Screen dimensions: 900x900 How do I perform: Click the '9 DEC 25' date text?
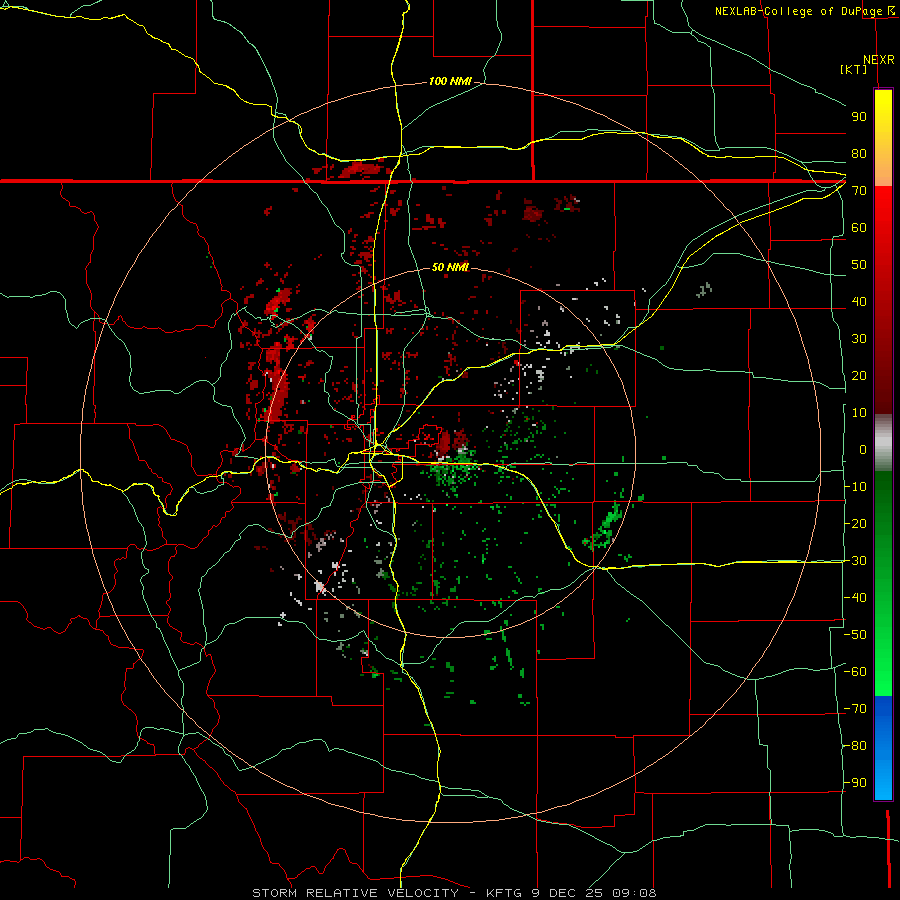tap(568, 893)
